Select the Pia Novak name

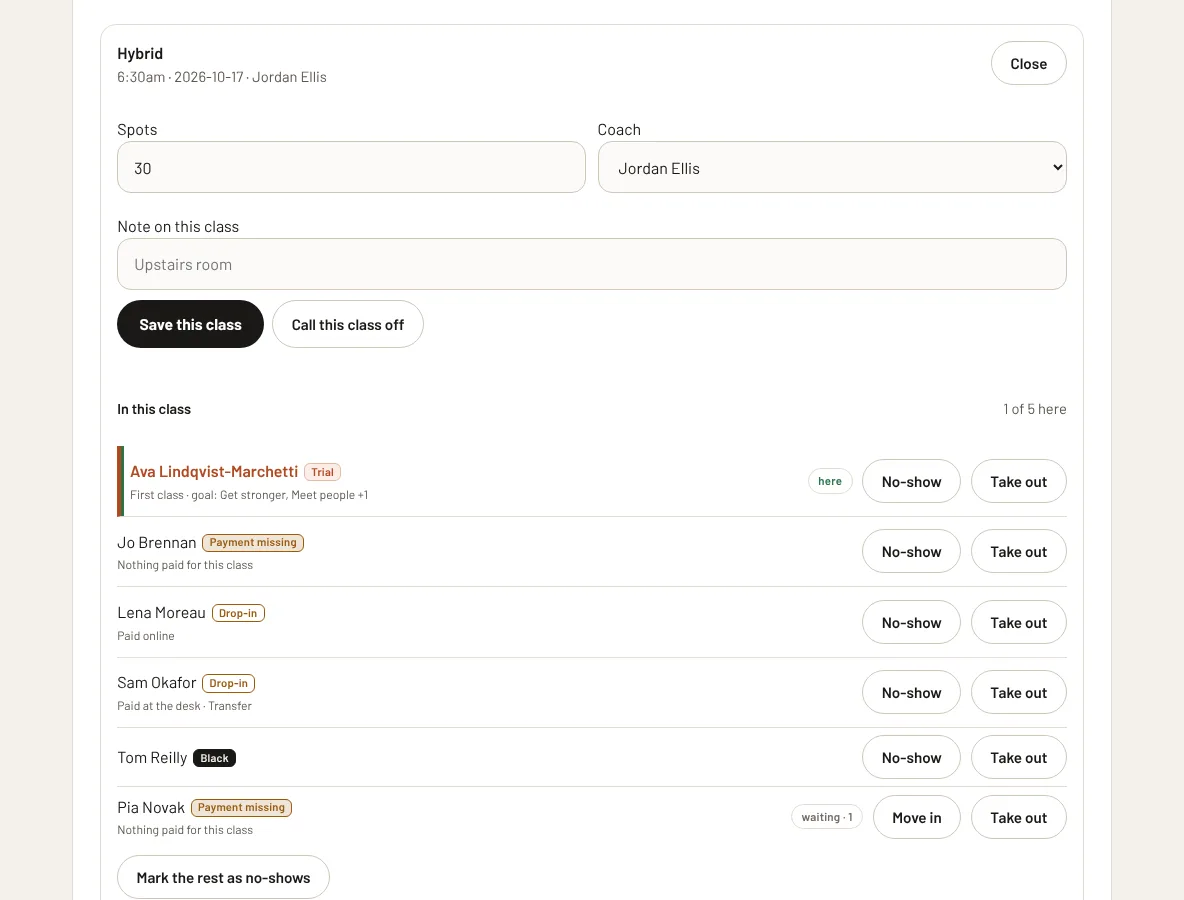pyautogui.click(x=150, y=807)
